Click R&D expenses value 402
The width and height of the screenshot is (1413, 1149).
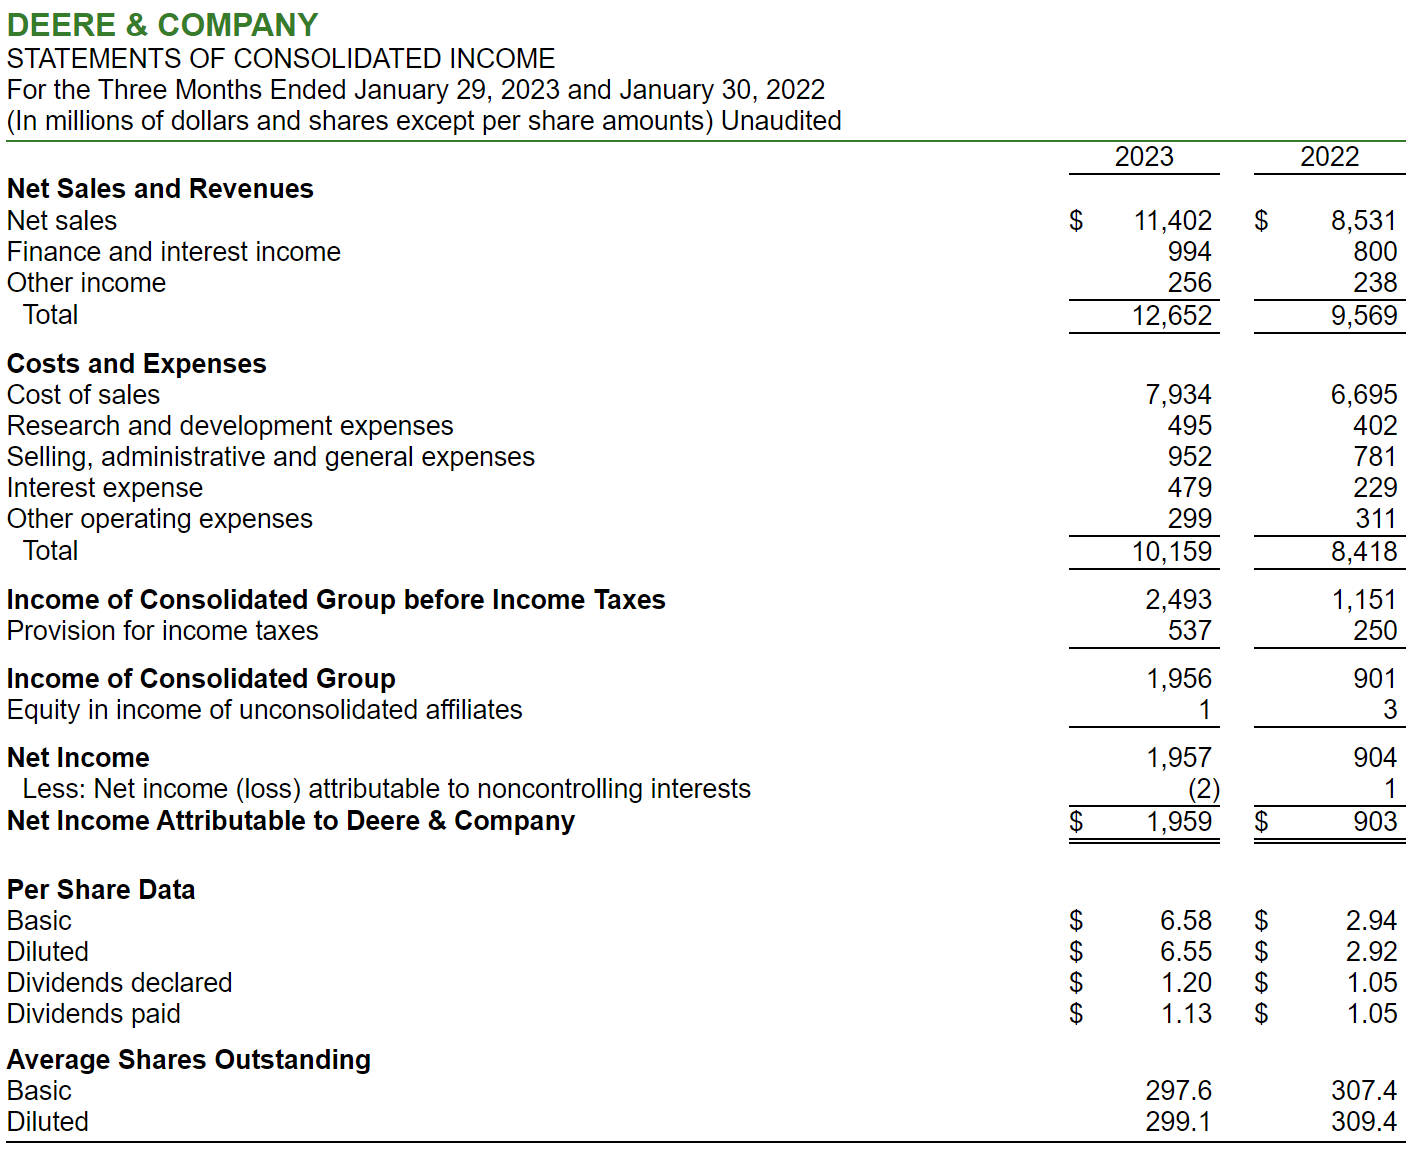point(1375,425)
